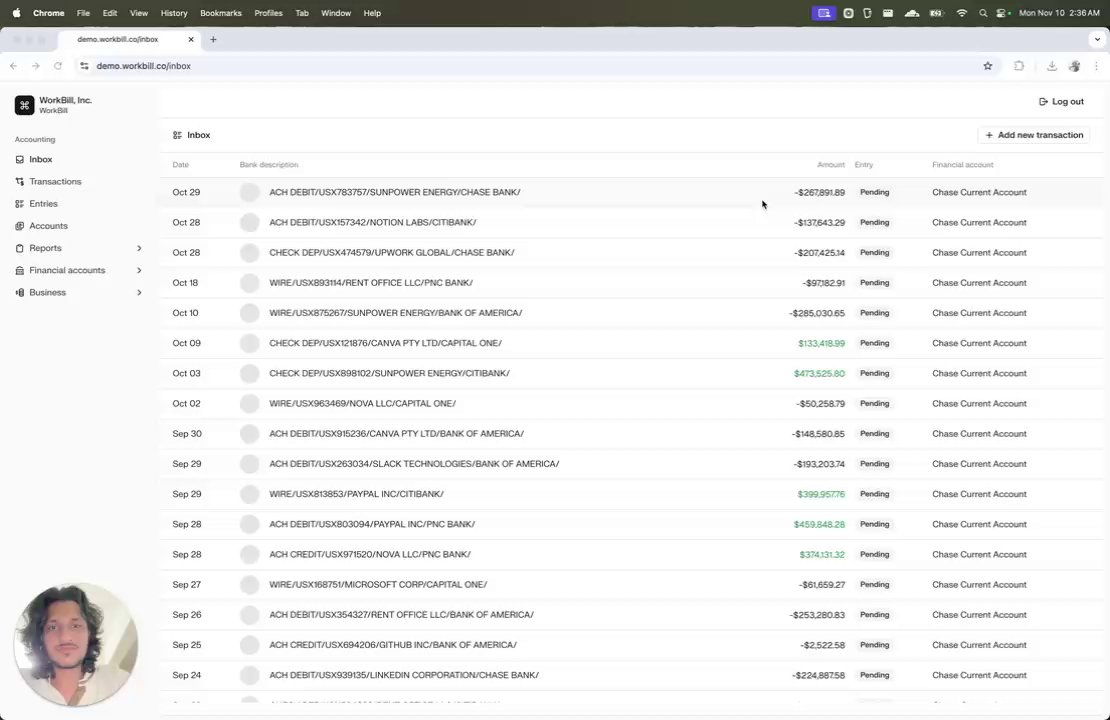
Task: Open the RENT OFFICE LLC/PNC BANK transaction
Action: [x=631, y=282]
